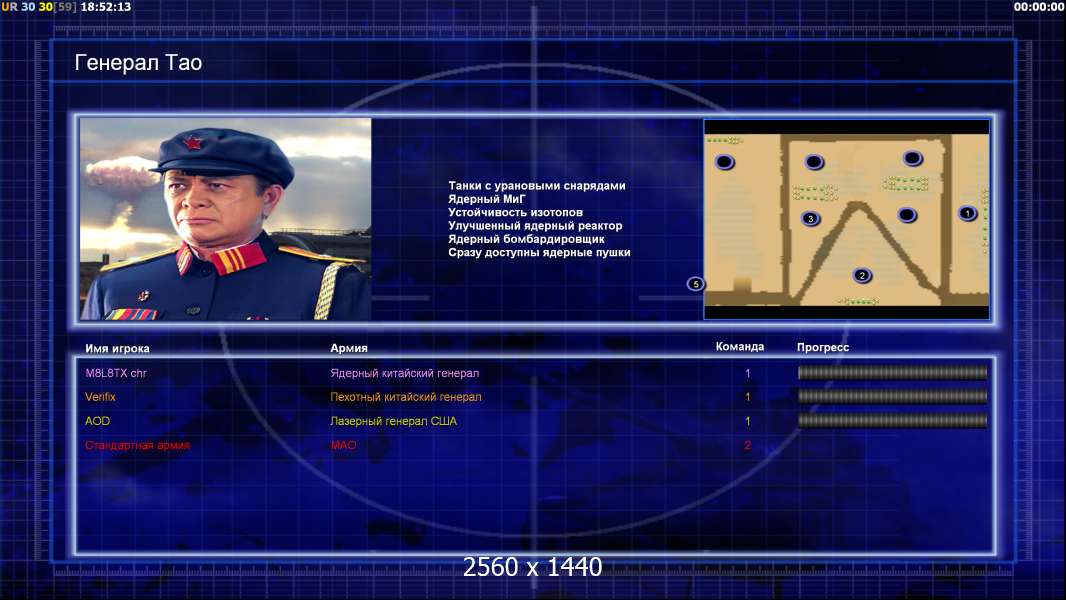Image resolution: width=1066 pixels, height=600 pixels.
Task: Click the 'Имя игрока' column header
Action: coord(117,349)
